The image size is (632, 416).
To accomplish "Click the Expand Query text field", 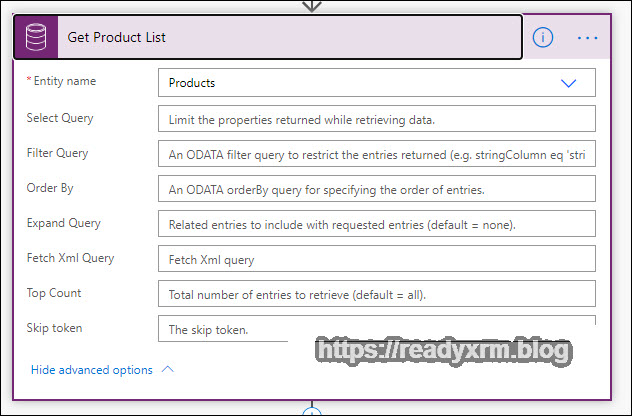I will pyautogui.click(x=376, y=224).
